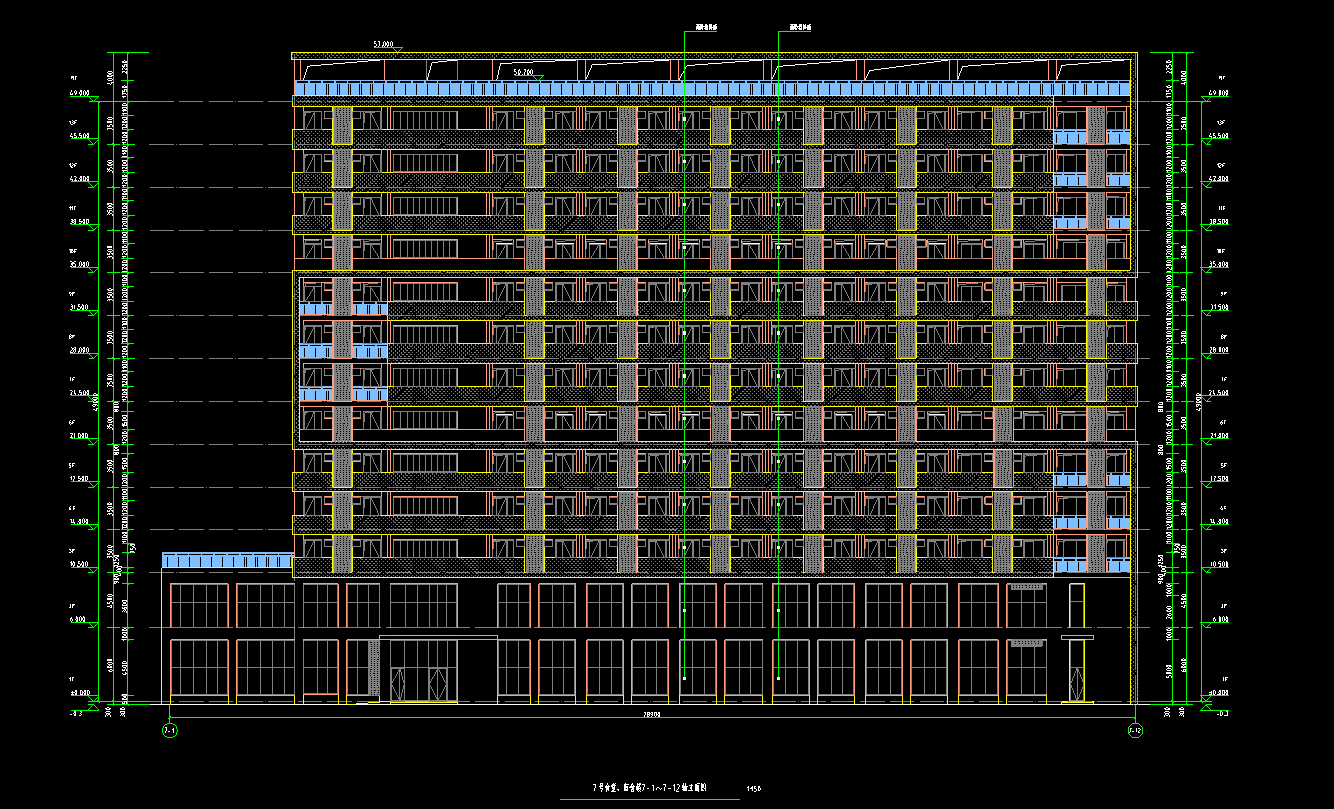Click the drawing title text below elevation
Viewport: 1334px width, 809px height.
(x=650, y=788)
